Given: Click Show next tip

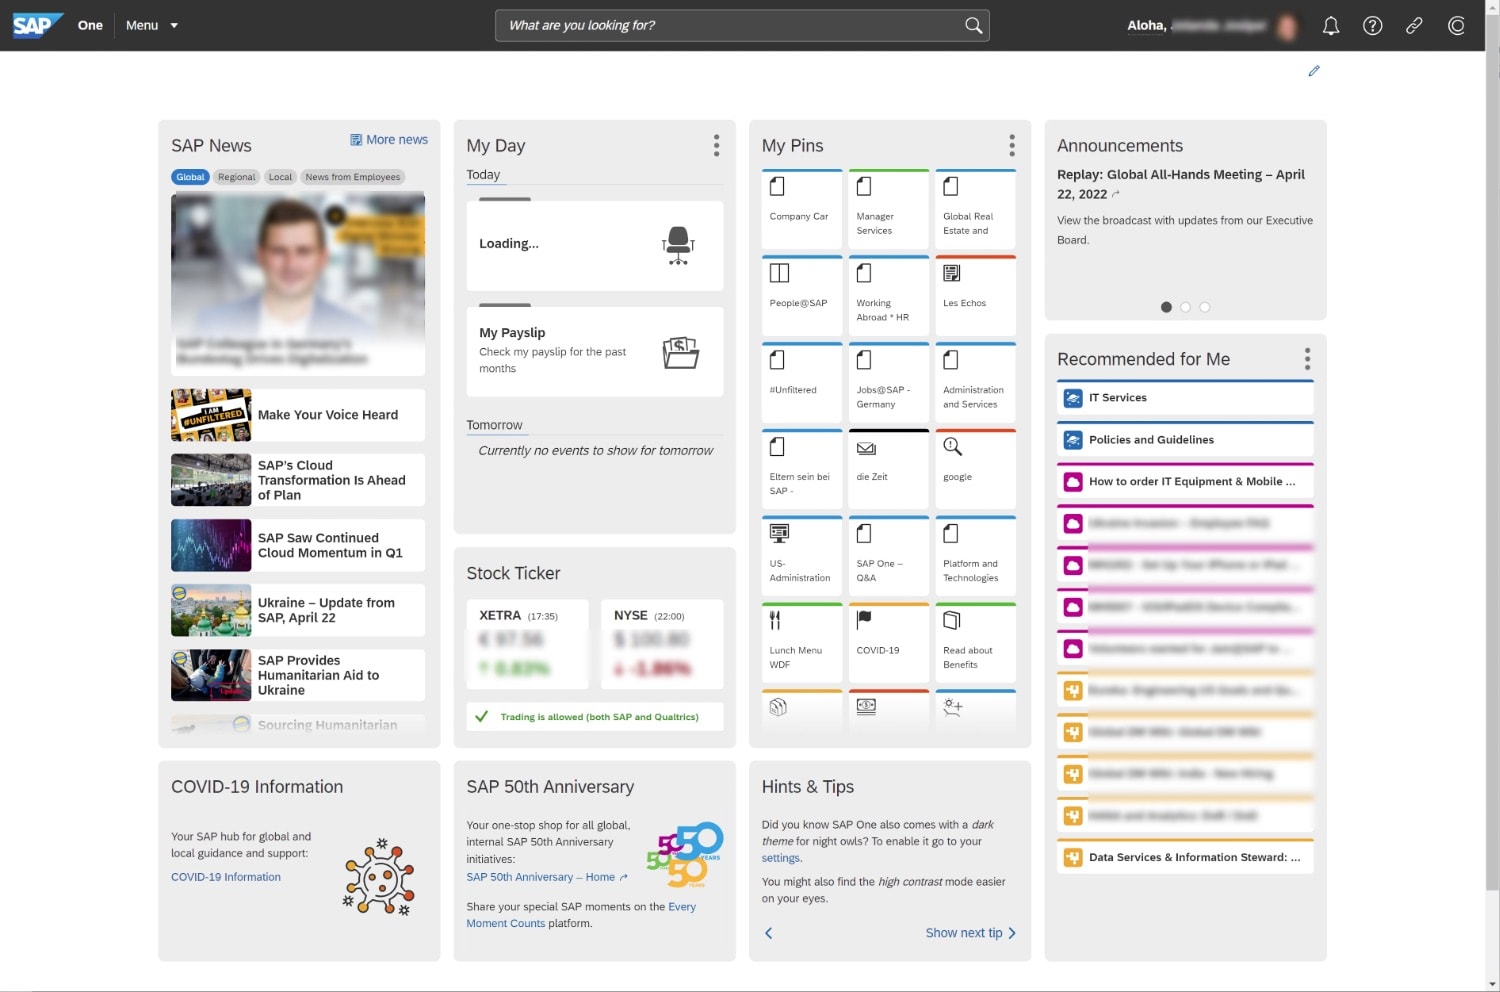Looking at the screenshot, I should click(970, 933).
